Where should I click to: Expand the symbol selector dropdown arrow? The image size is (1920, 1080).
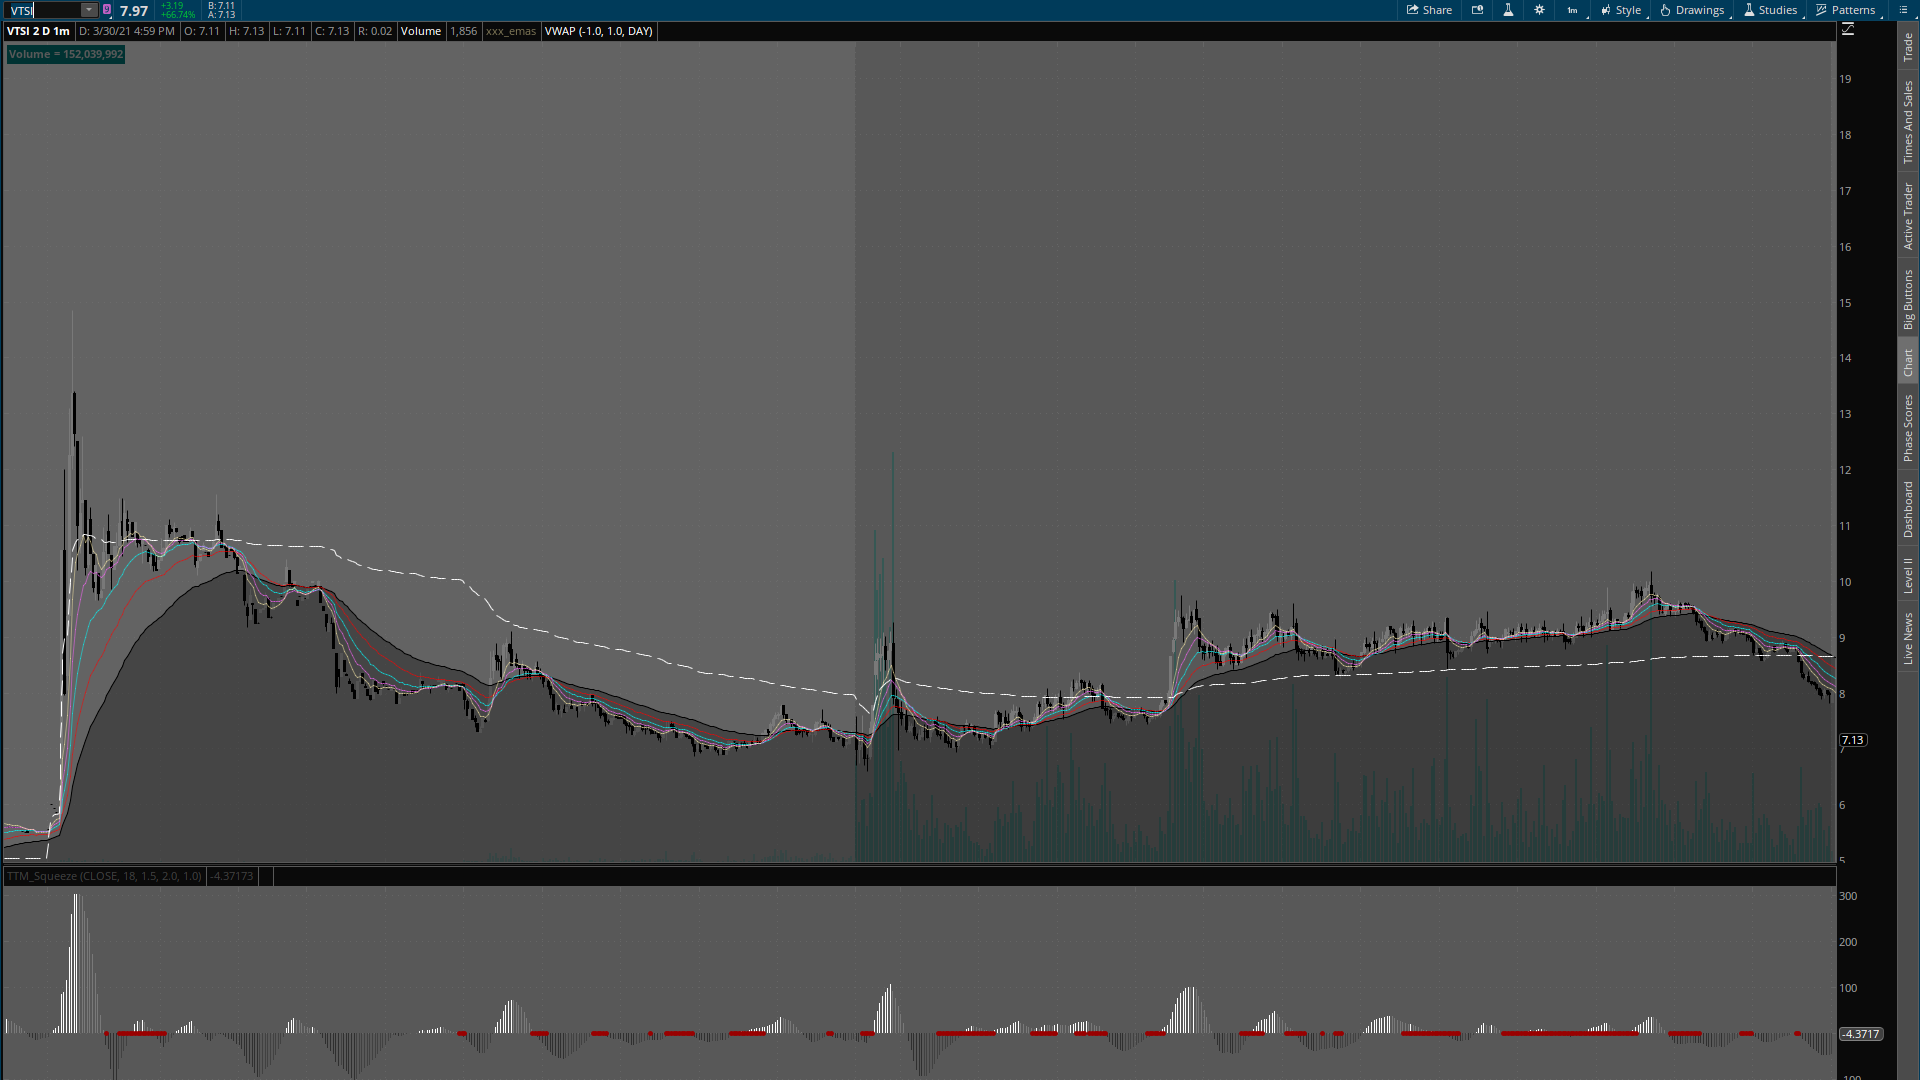pos(89,10)
